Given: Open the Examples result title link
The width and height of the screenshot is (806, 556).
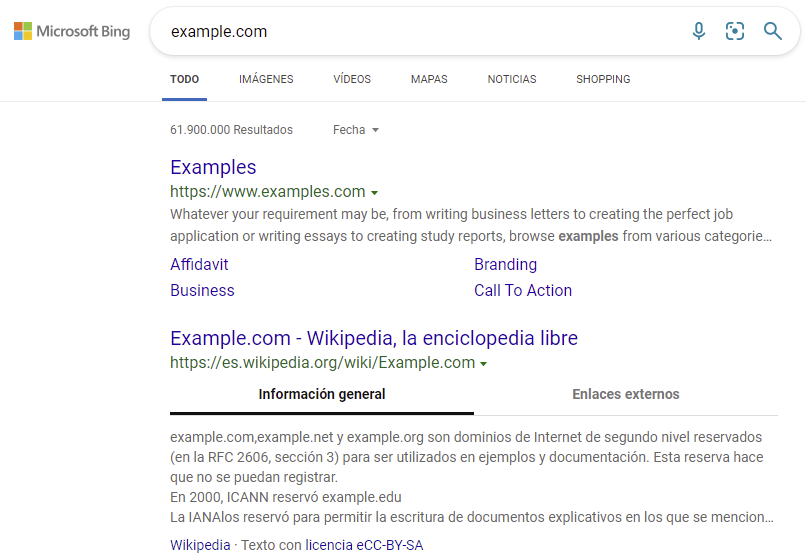Looking at the screenshot, I should click(213, 168).
